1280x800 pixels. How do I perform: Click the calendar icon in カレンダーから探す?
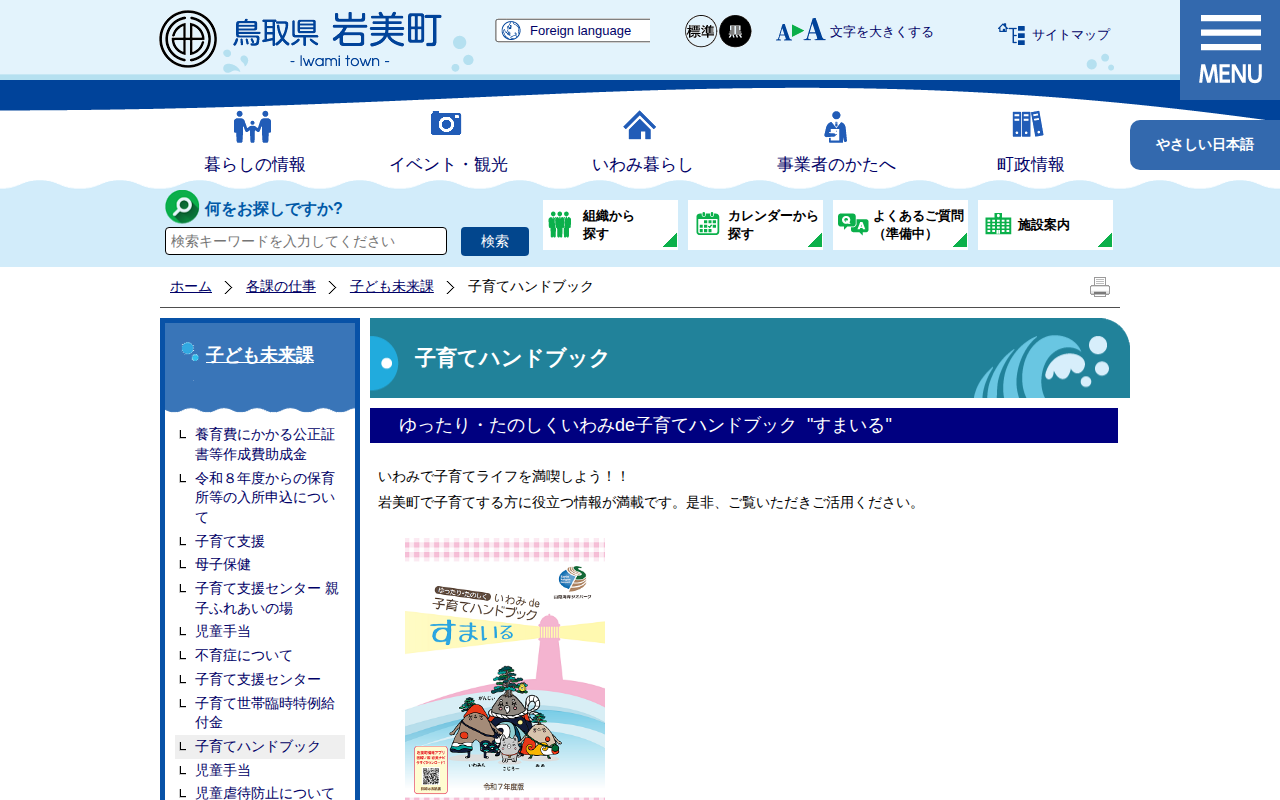tap(708, 224)
